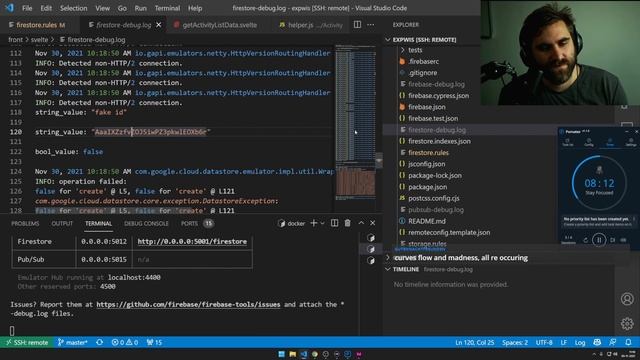Pause the Pomatez focus timer
Viewport: 640px width, 360px height.
coord(599,240)
